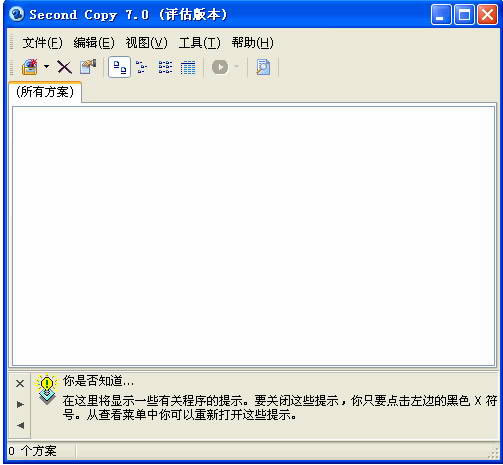Screen dimensions: 503x465
Task: Select the (所有方案) tab
Action: coord(45,92)
